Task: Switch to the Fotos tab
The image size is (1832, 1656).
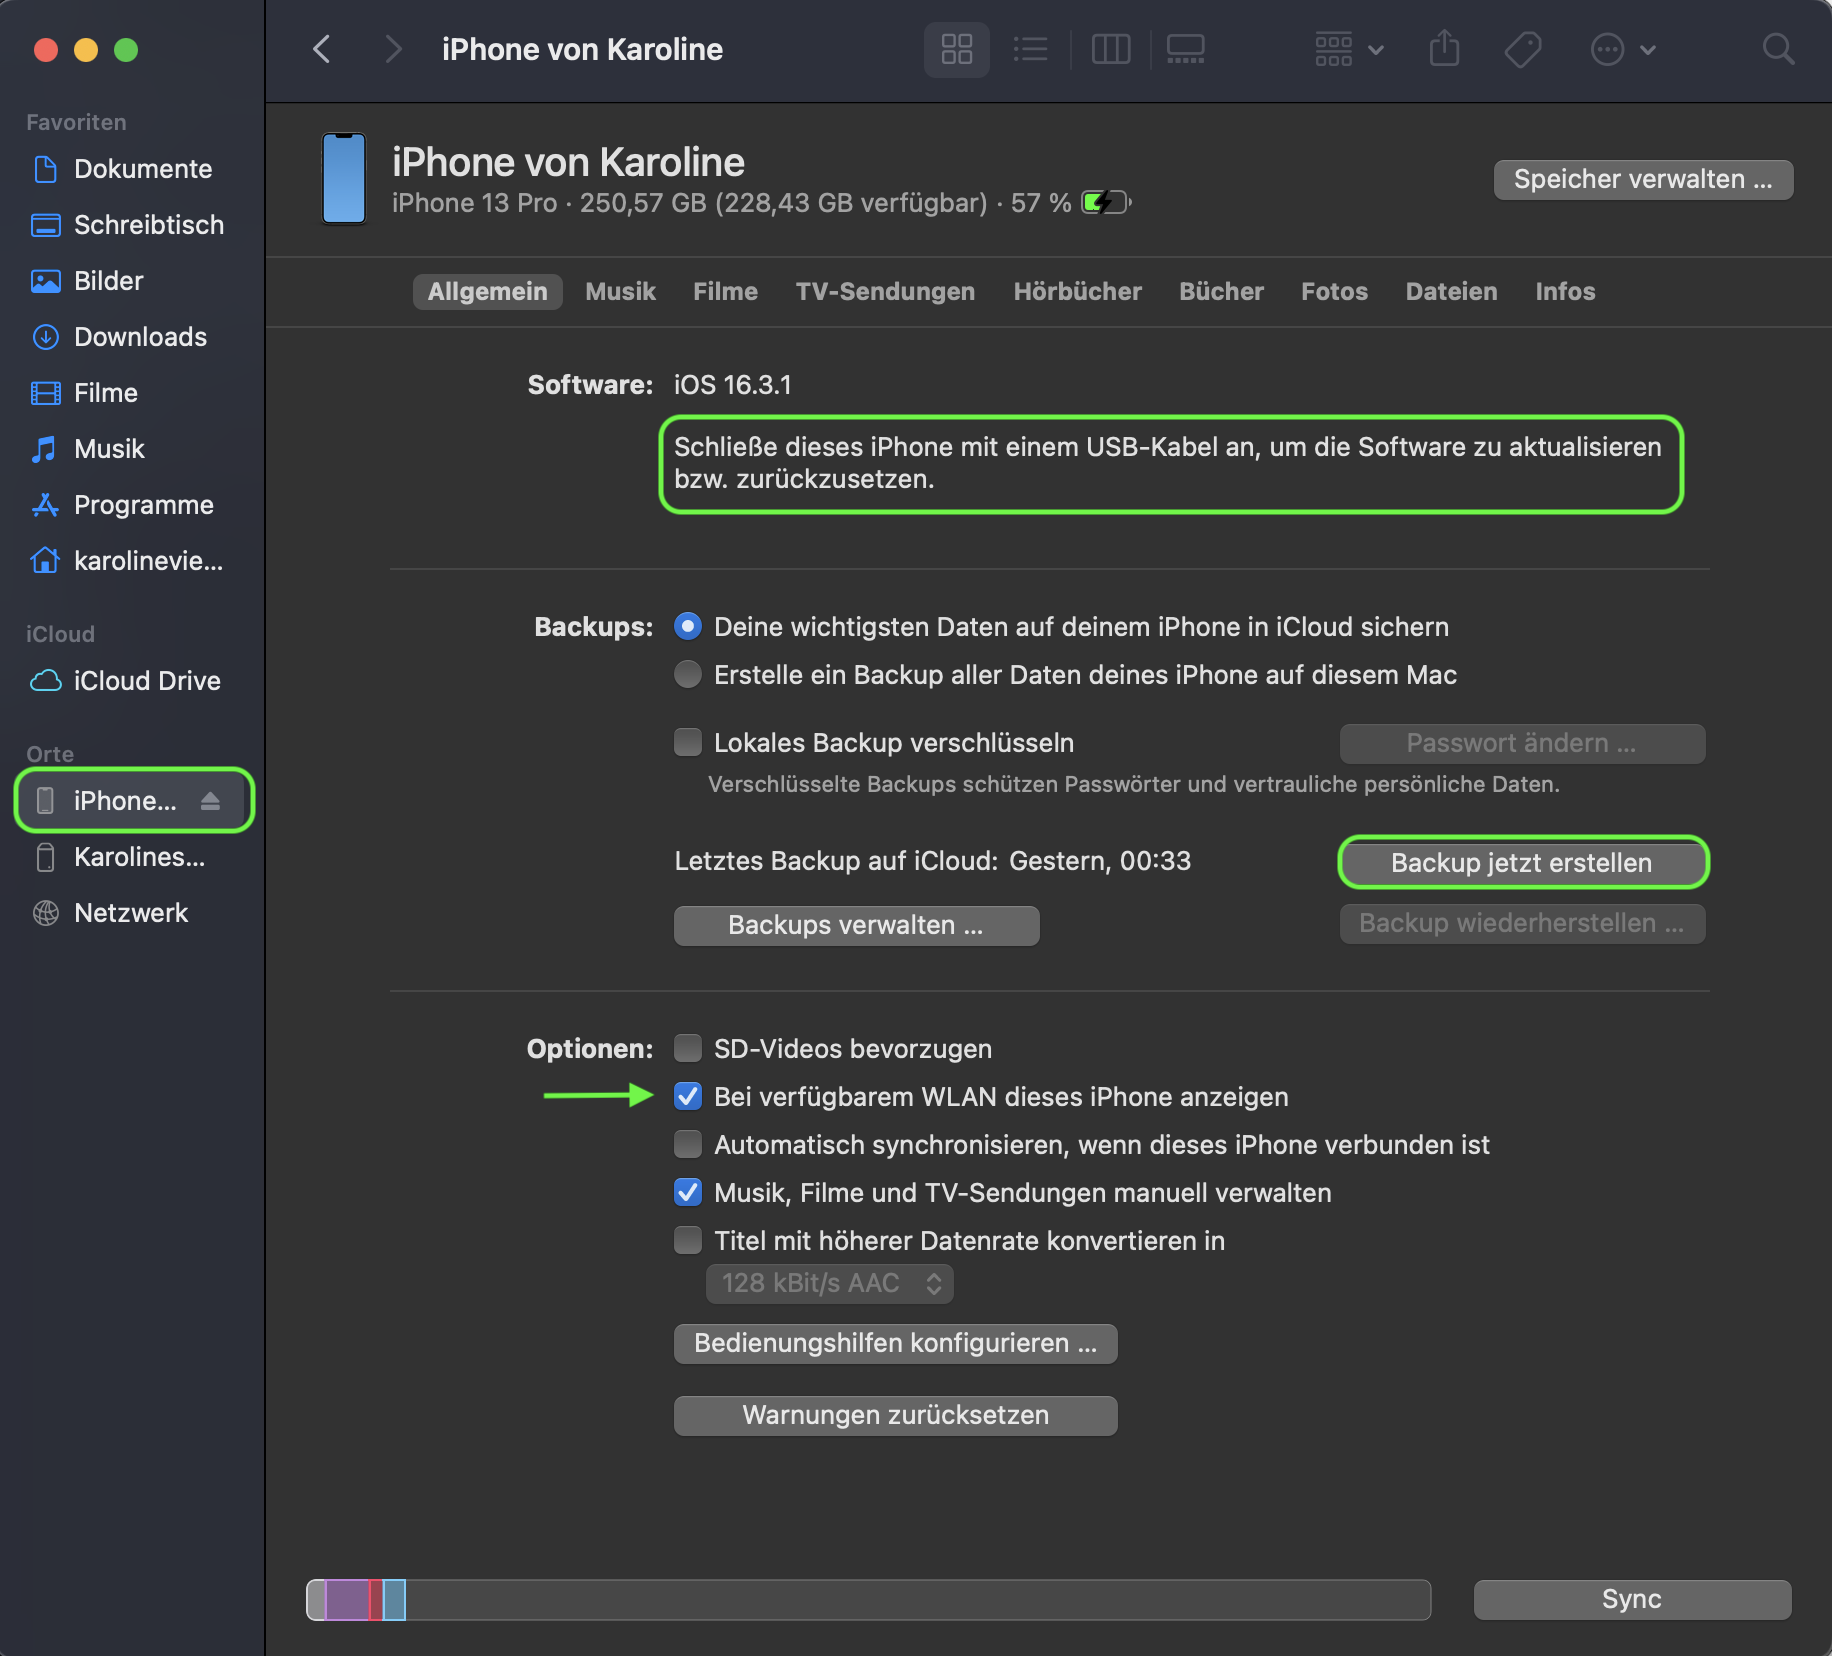Action: pos(1334,292)
